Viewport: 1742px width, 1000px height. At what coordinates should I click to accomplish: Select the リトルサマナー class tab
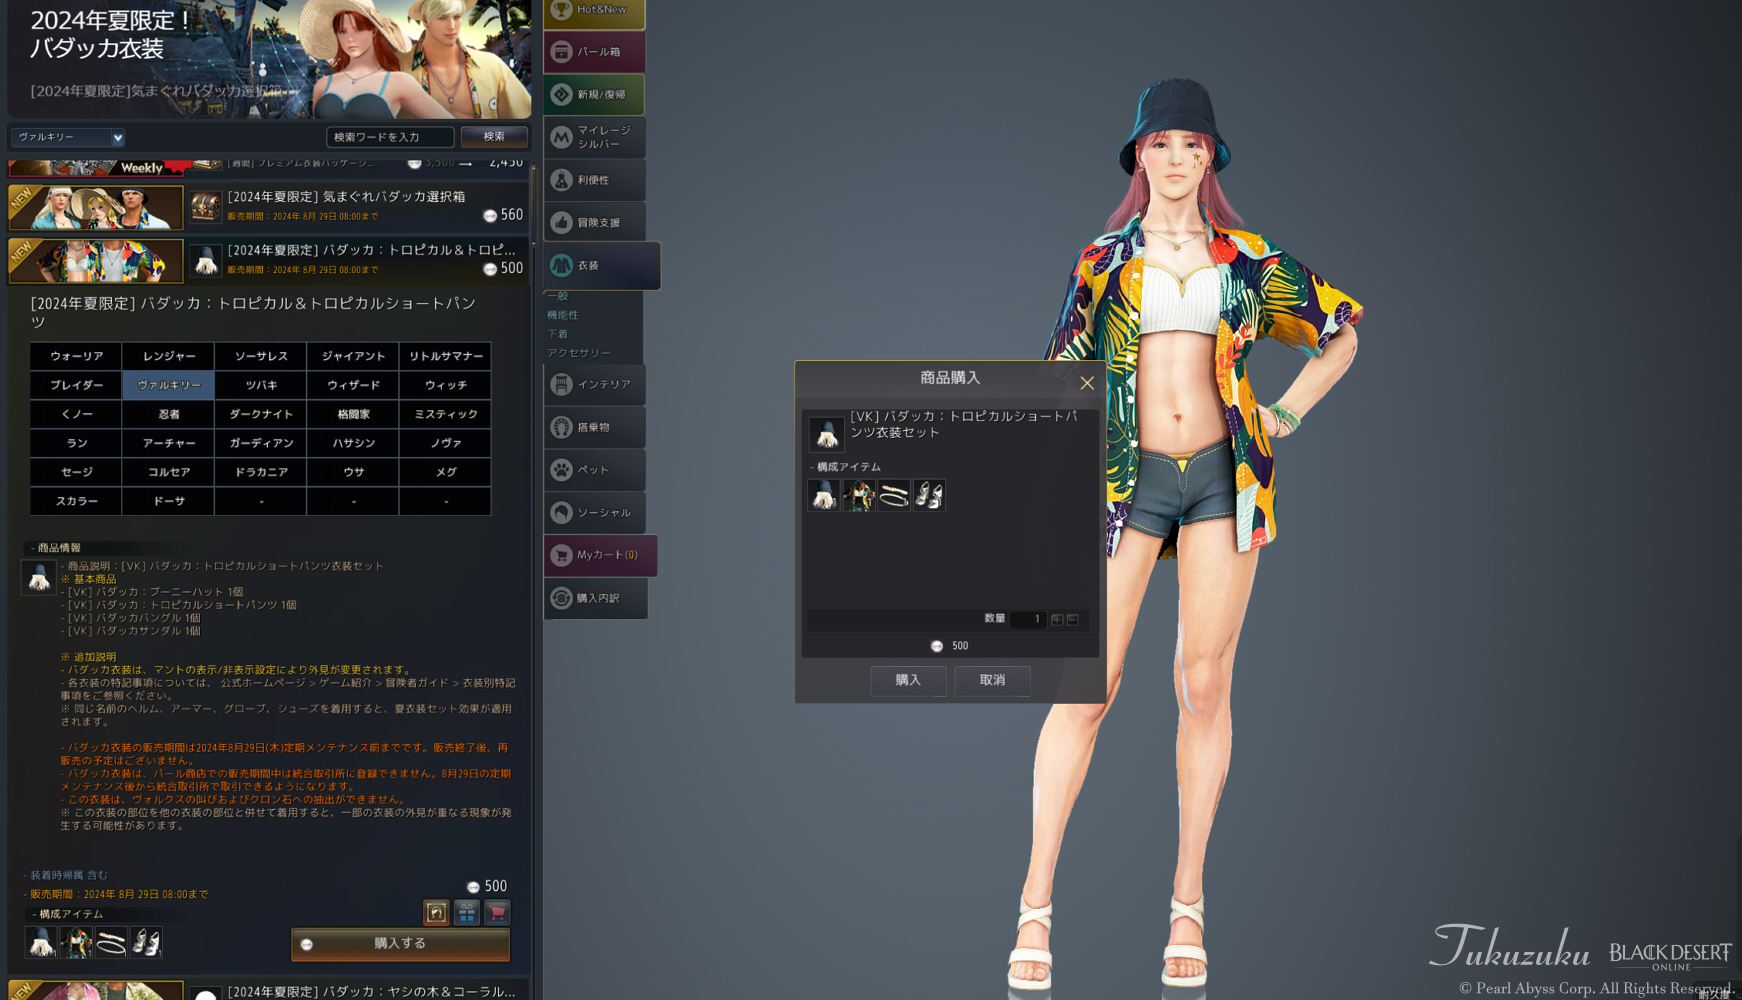click(446, 356)
